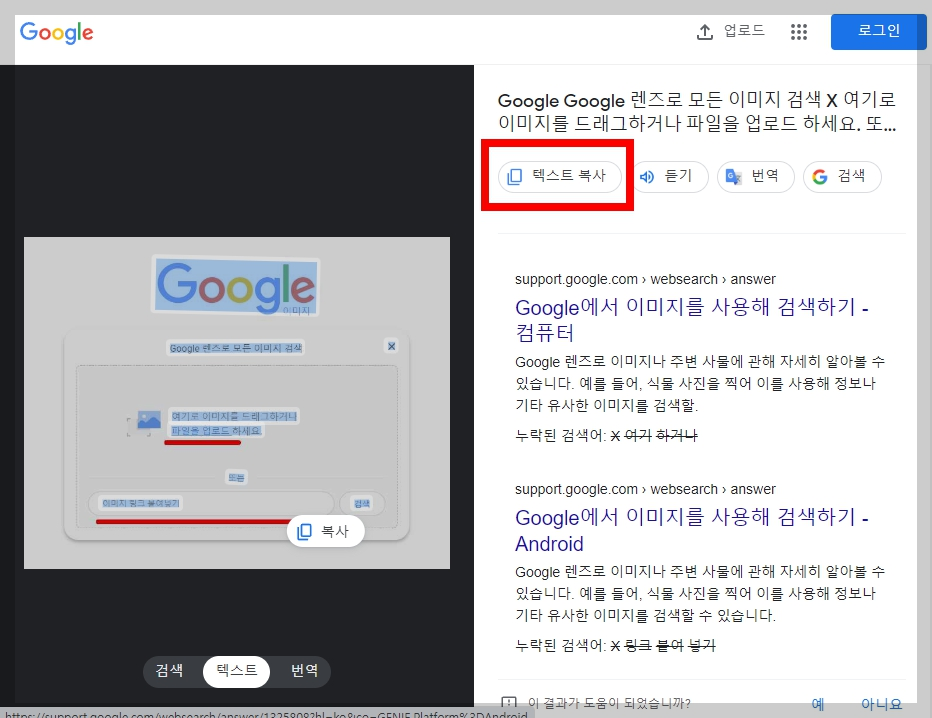
Task: Click 아니요 for feedback question
Action: point(881,704)
